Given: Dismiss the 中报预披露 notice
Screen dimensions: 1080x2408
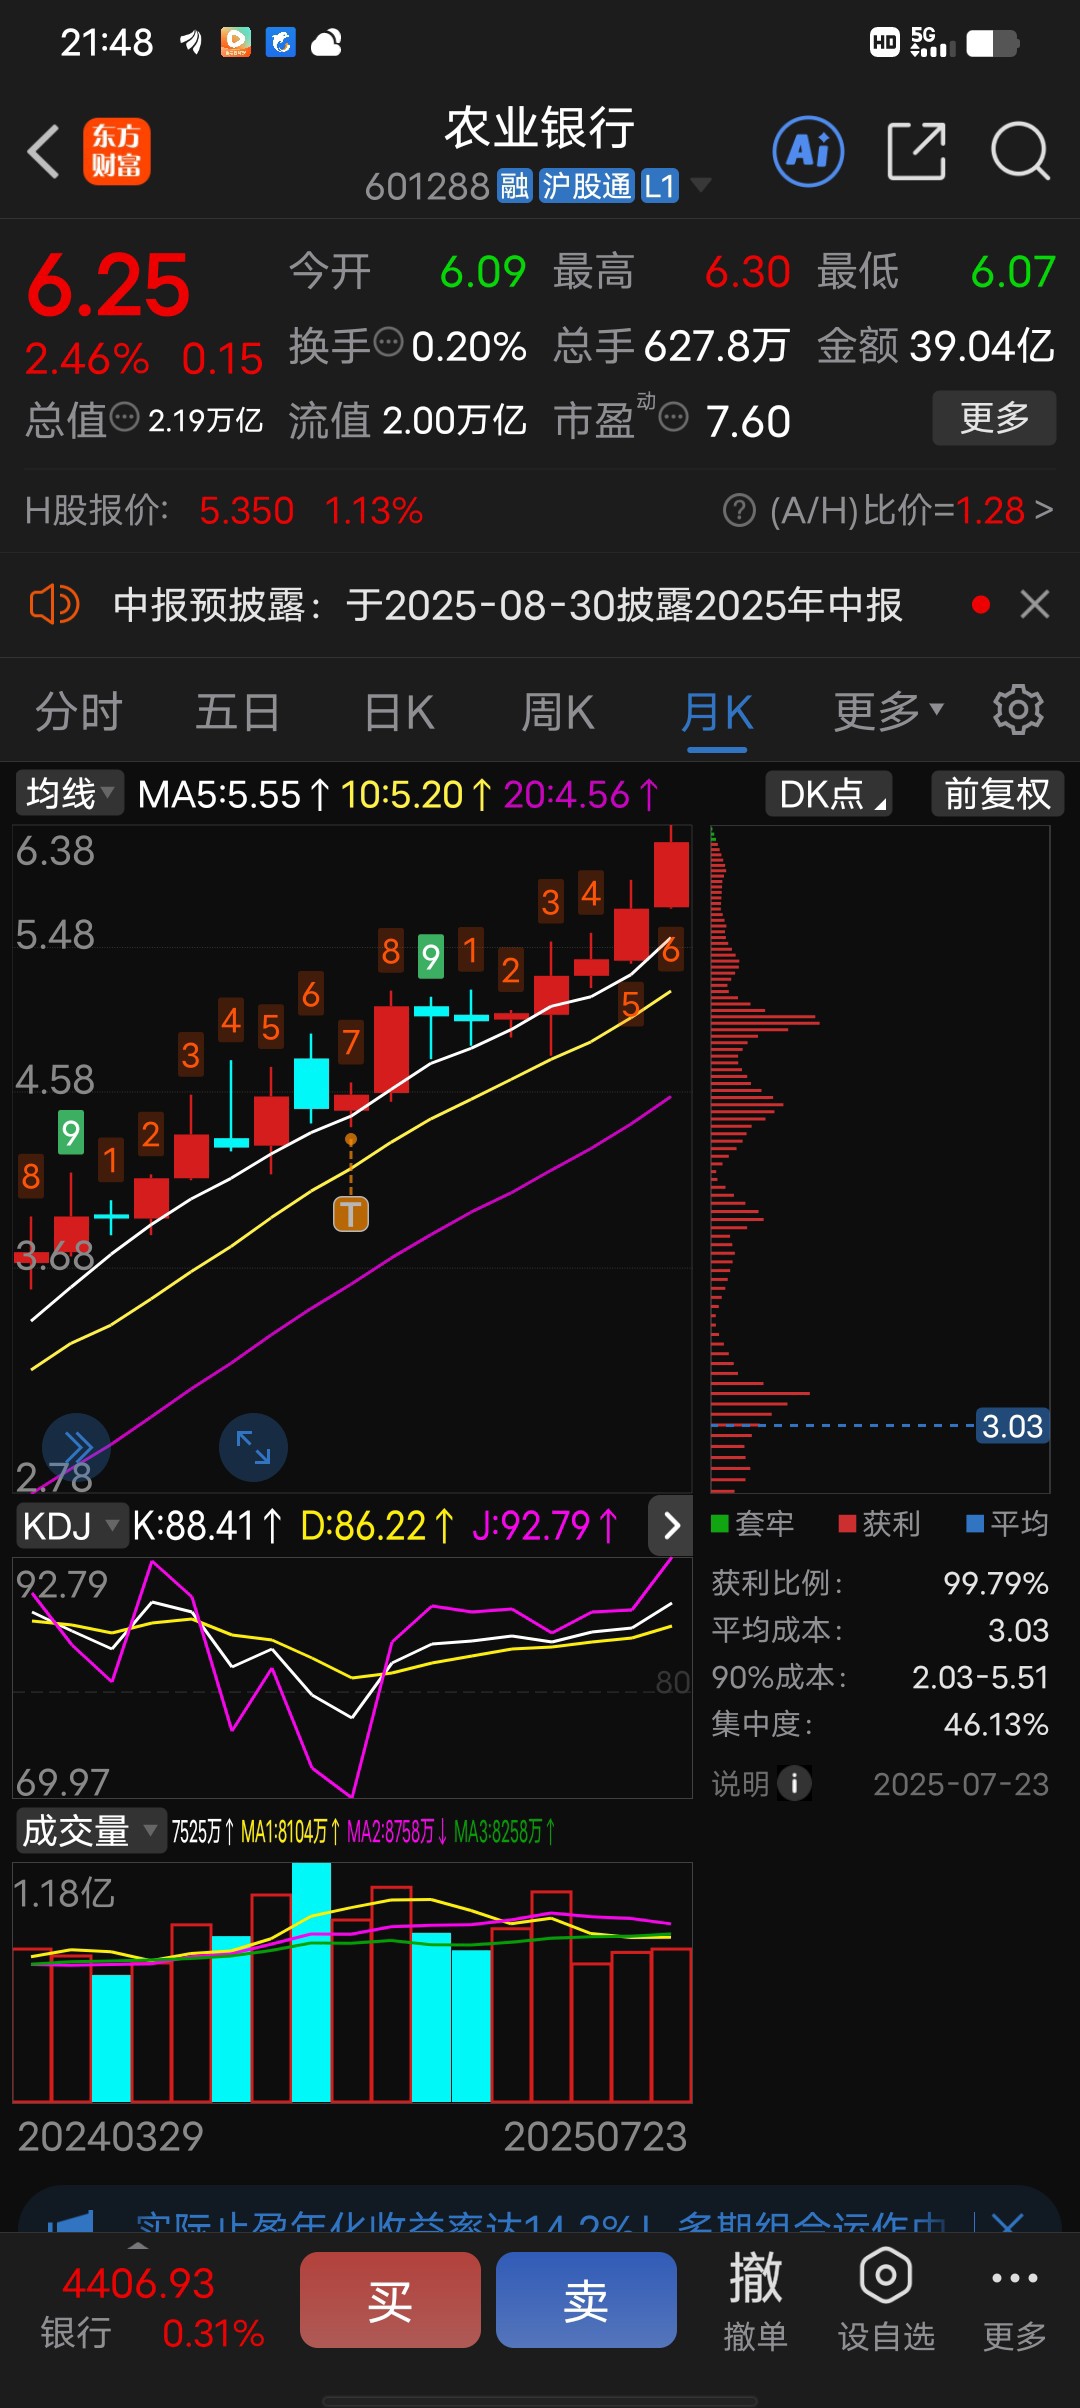Looking at the screenshot, I should point(1035,604).
